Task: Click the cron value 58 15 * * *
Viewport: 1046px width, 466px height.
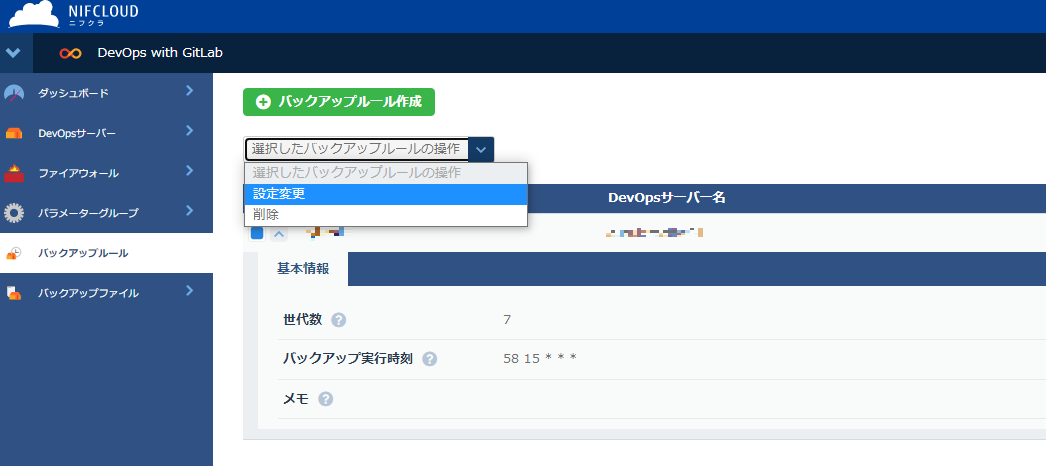Action: point(540,359)
